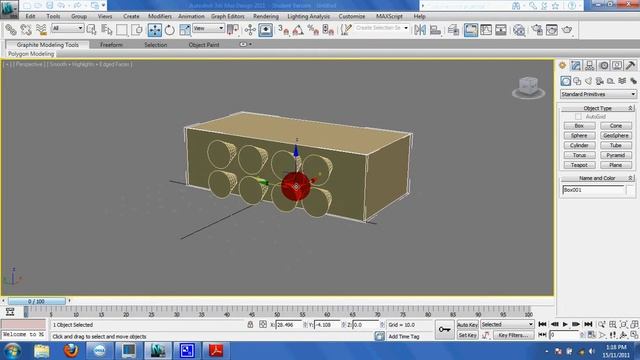
Task: Open the MAXScript menu
Action: point(389,16)
